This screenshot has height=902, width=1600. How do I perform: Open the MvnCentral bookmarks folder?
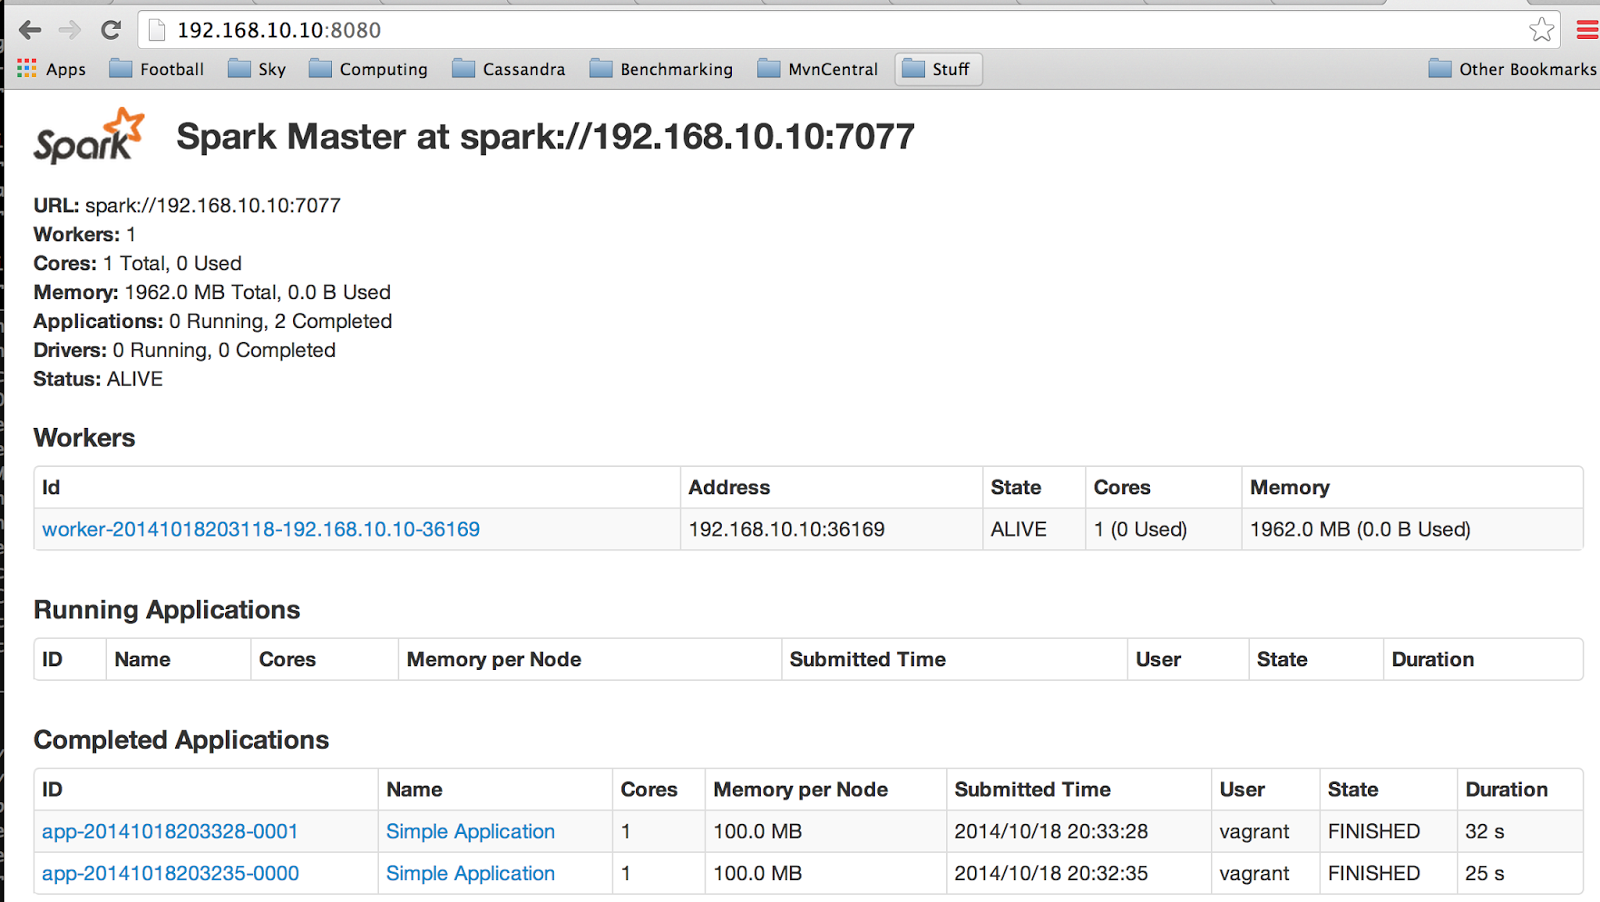[818, 69]
